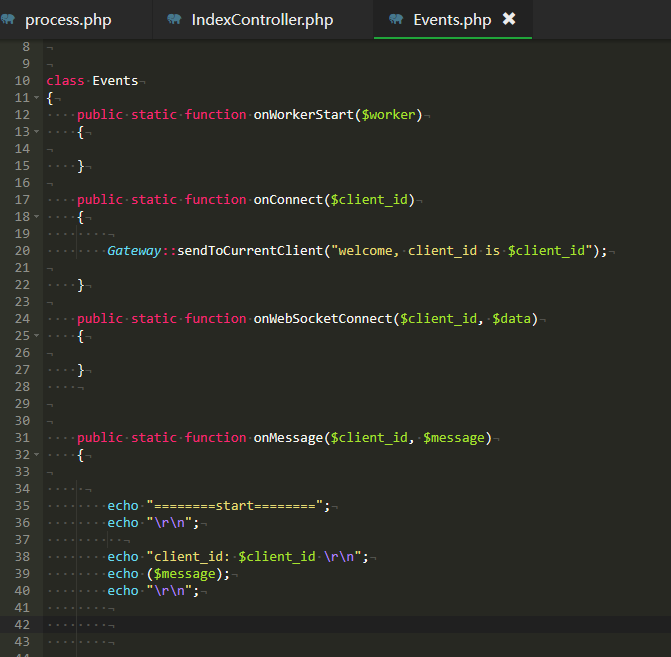Viewport: 671px width, 657px height.
Task: Collapse the onMessage body fold at line 32
Action: pyautogui.click(x=37, y=455)
